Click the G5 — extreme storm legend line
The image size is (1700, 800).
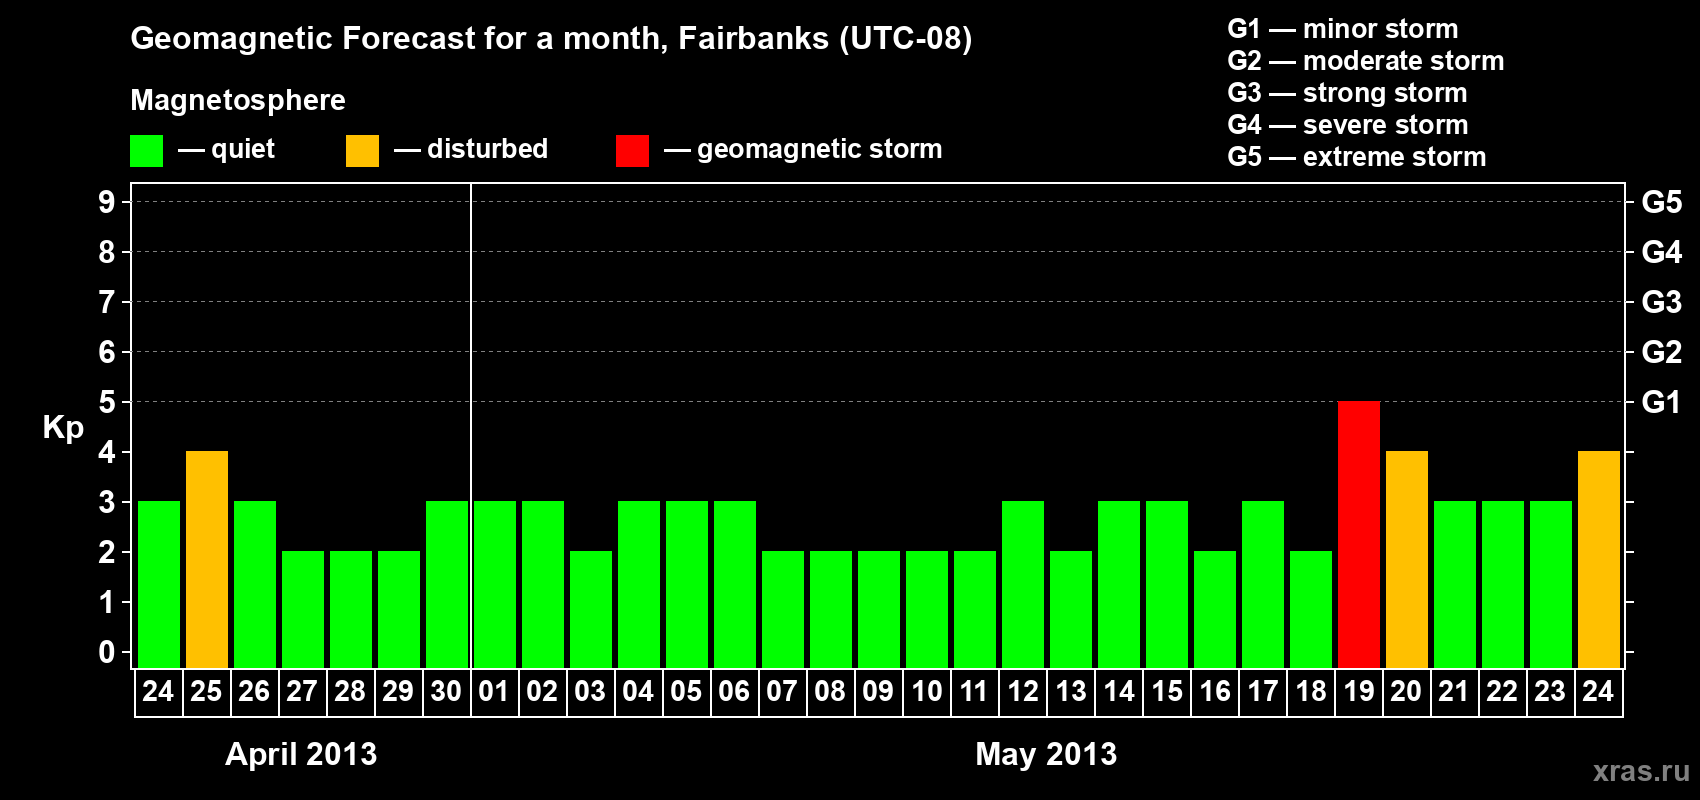coord(1357,157)
